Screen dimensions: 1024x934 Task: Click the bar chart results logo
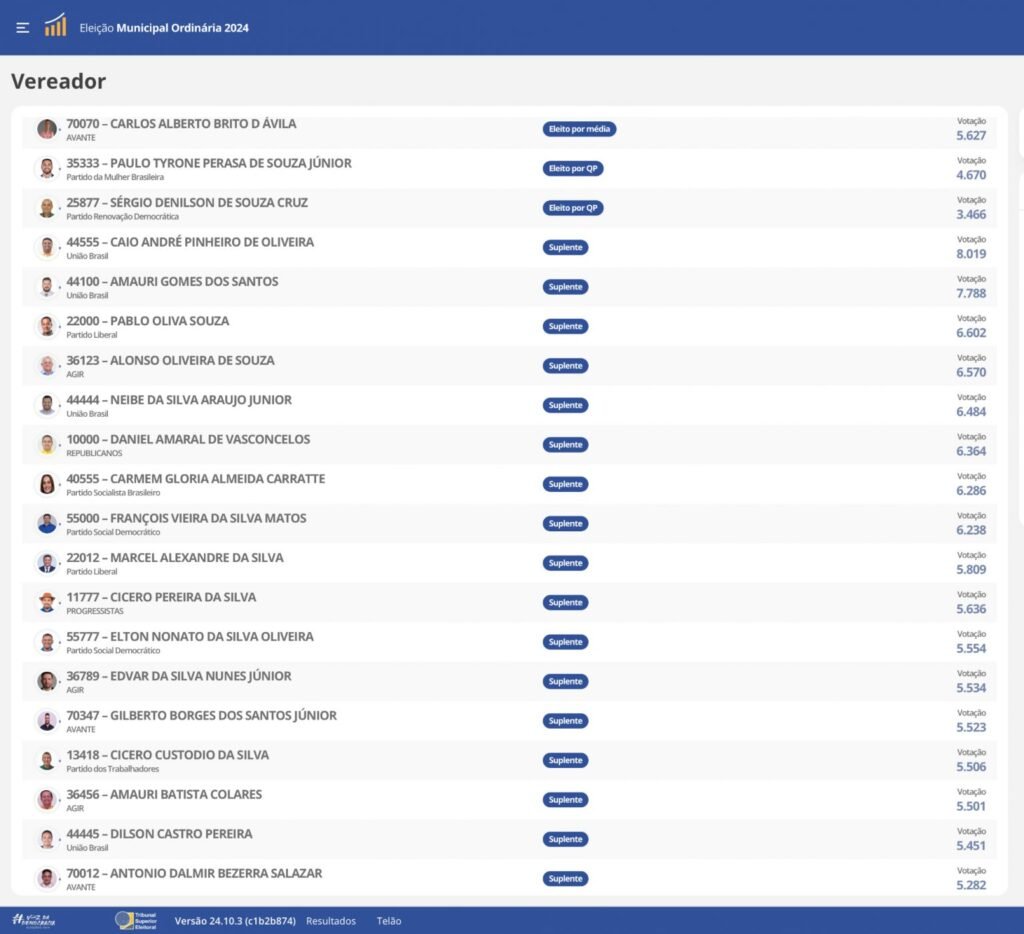(x=55, y=26)
